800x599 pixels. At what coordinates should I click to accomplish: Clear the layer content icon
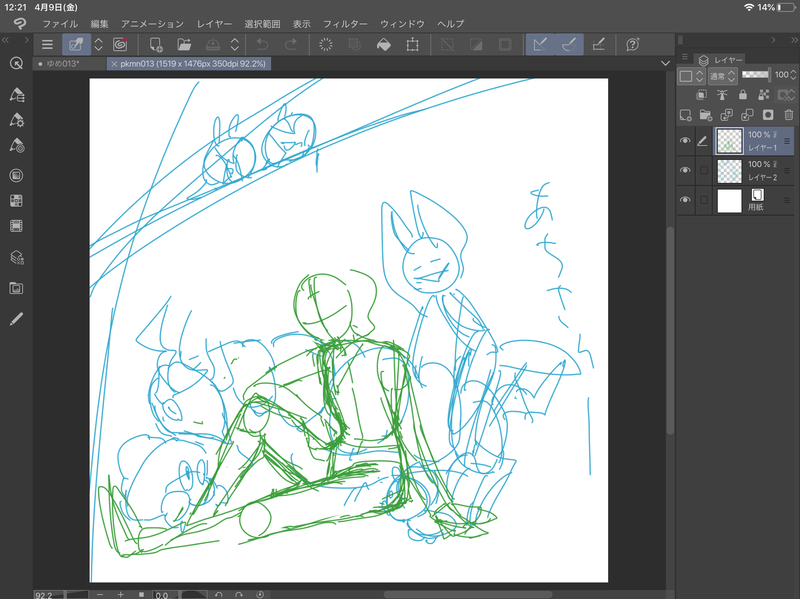[x=326, y=45]
